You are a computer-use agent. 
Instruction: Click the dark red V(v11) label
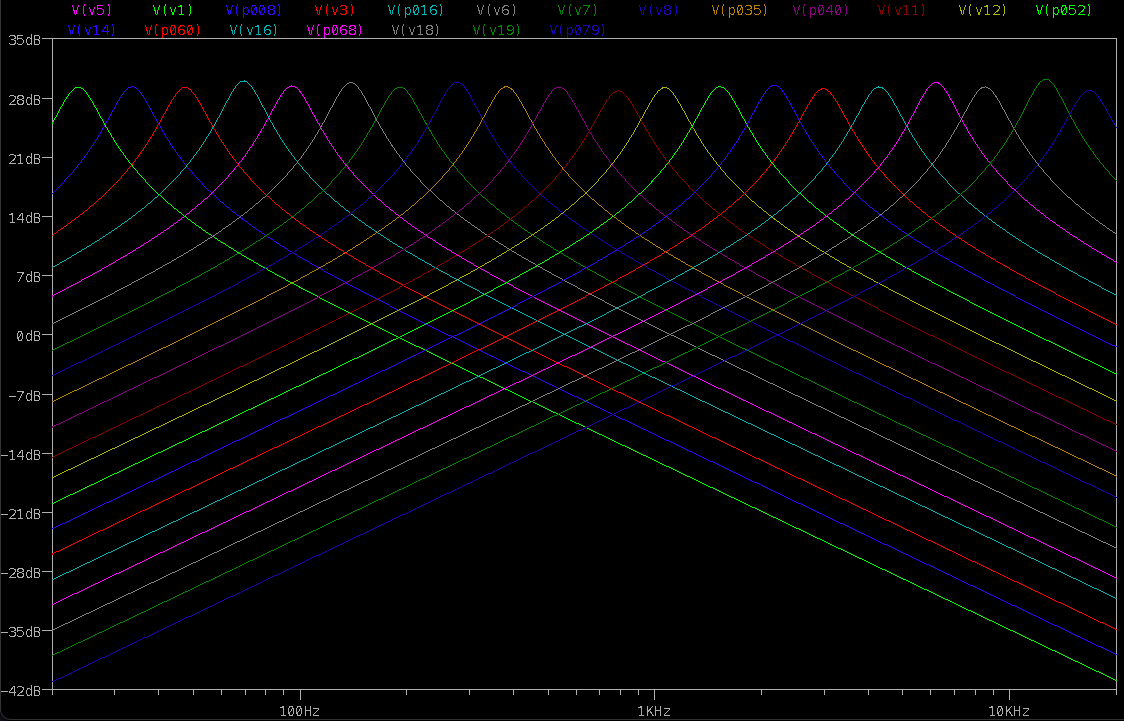(902, 11)
